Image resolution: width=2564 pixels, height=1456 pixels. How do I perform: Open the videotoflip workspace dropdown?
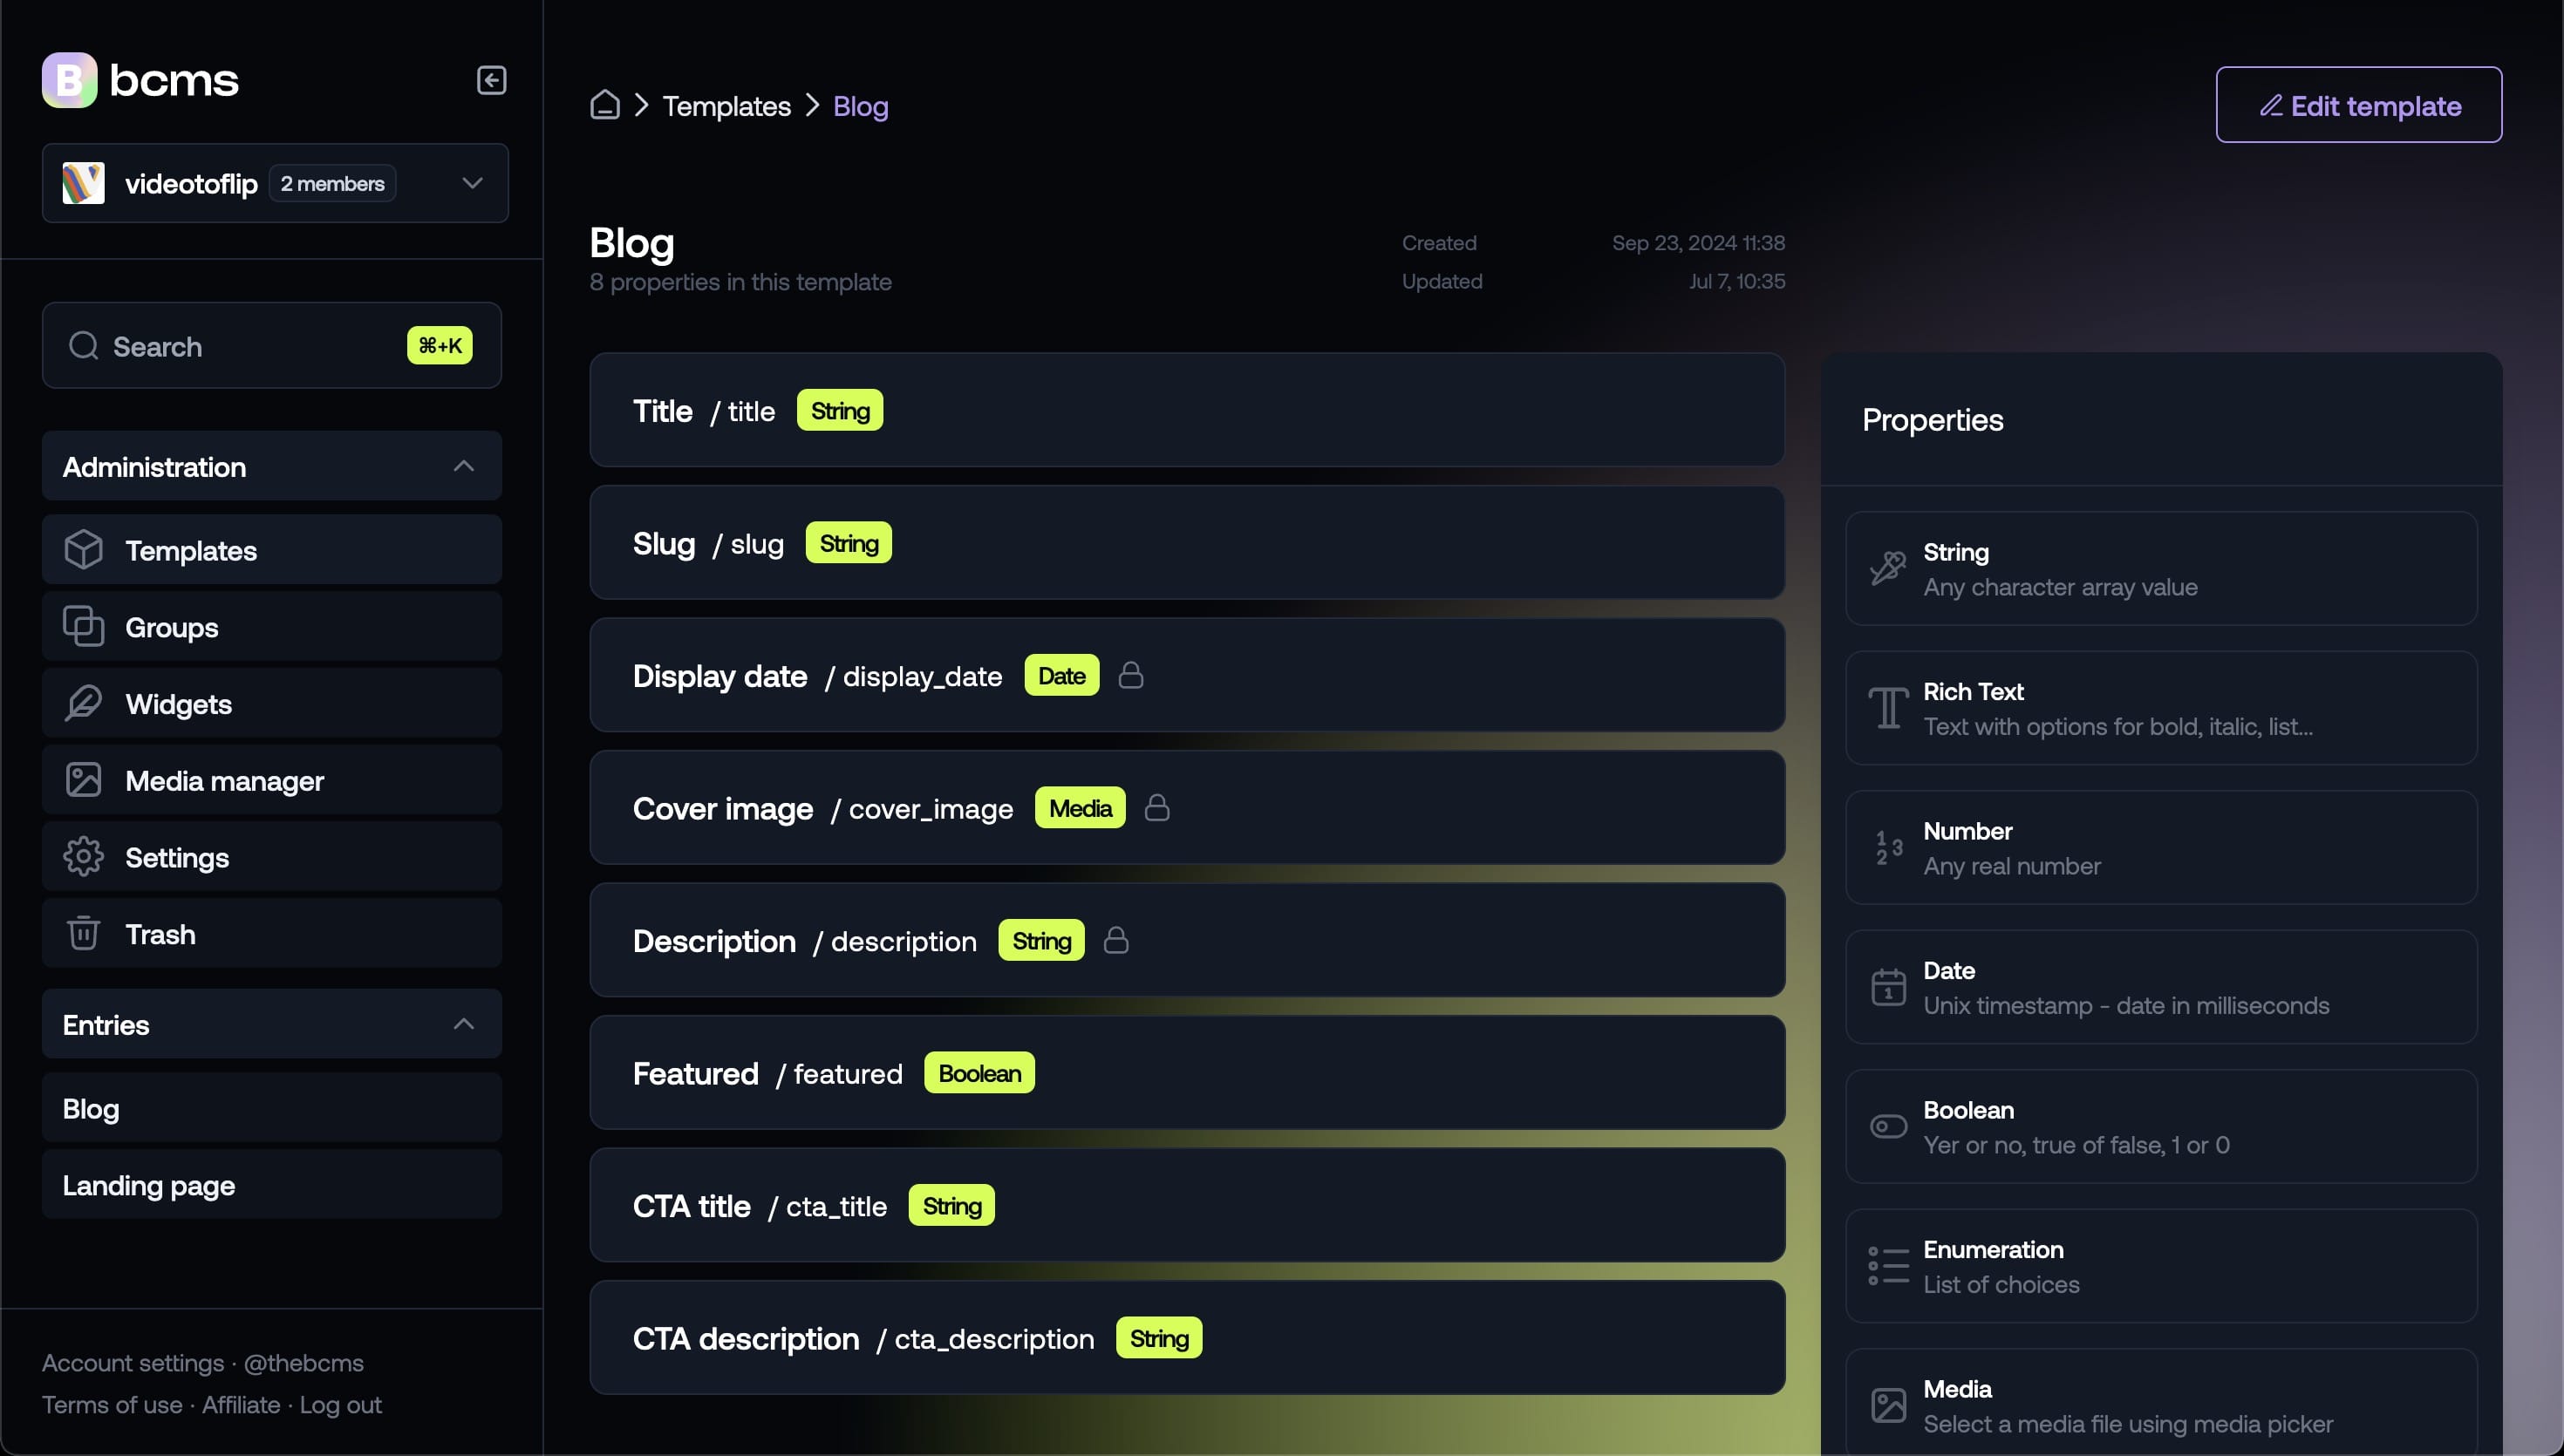[x=471, y=183]
